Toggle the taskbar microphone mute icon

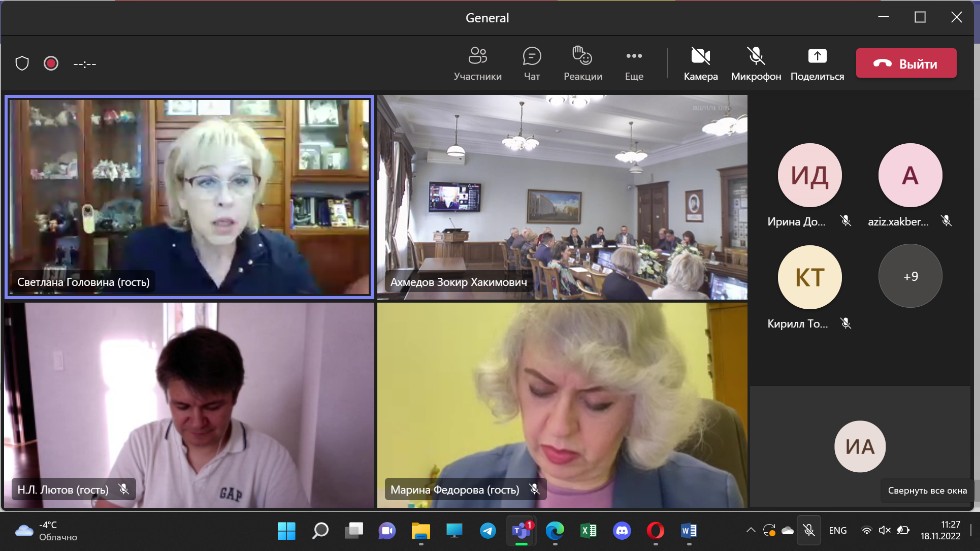809,530
